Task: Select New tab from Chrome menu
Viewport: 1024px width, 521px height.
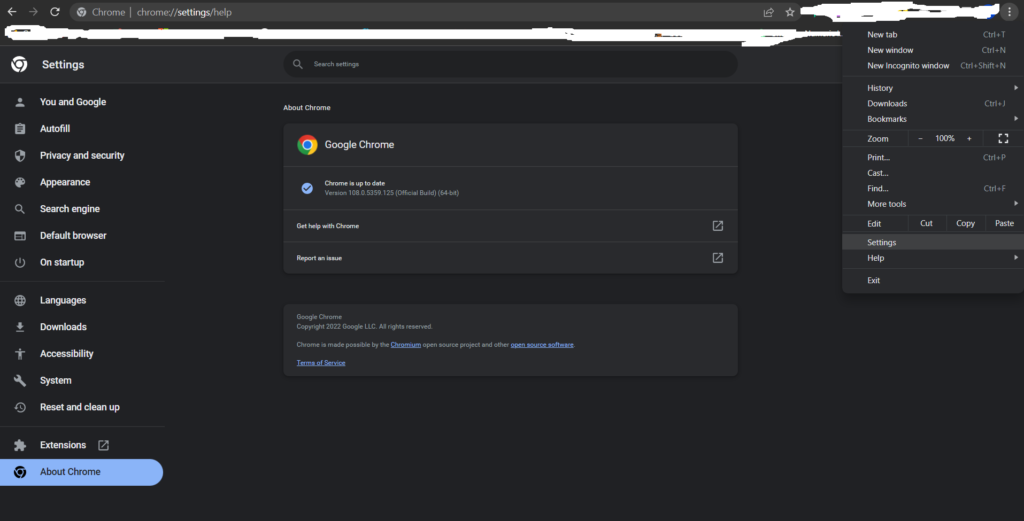Action: (x=933, y=35)
